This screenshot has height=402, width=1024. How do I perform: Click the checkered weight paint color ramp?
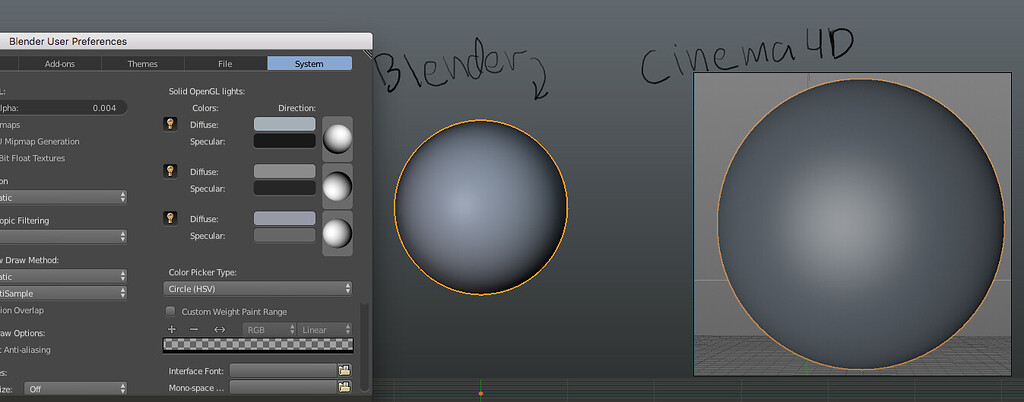257,345
